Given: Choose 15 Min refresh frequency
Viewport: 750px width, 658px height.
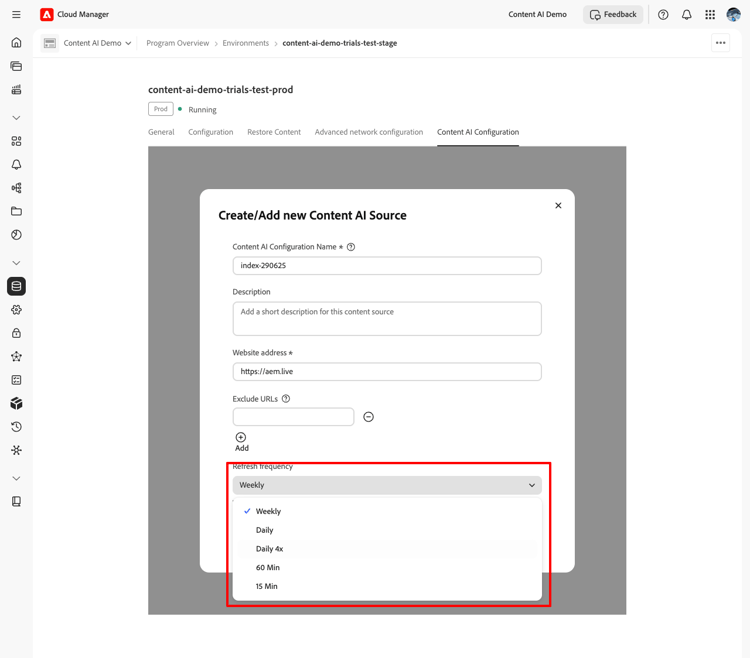Looking at the screenshot, I should click(x=387, y=586).
